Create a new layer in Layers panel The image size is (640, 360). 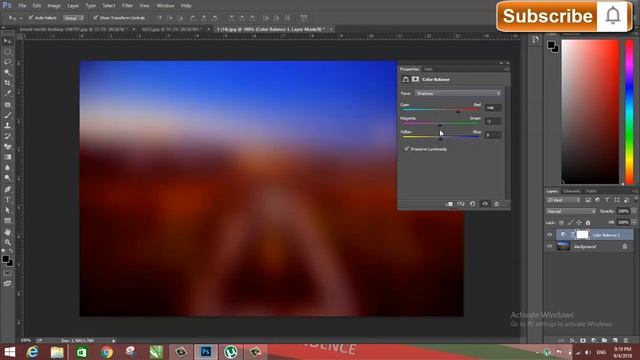click(615, 340)
